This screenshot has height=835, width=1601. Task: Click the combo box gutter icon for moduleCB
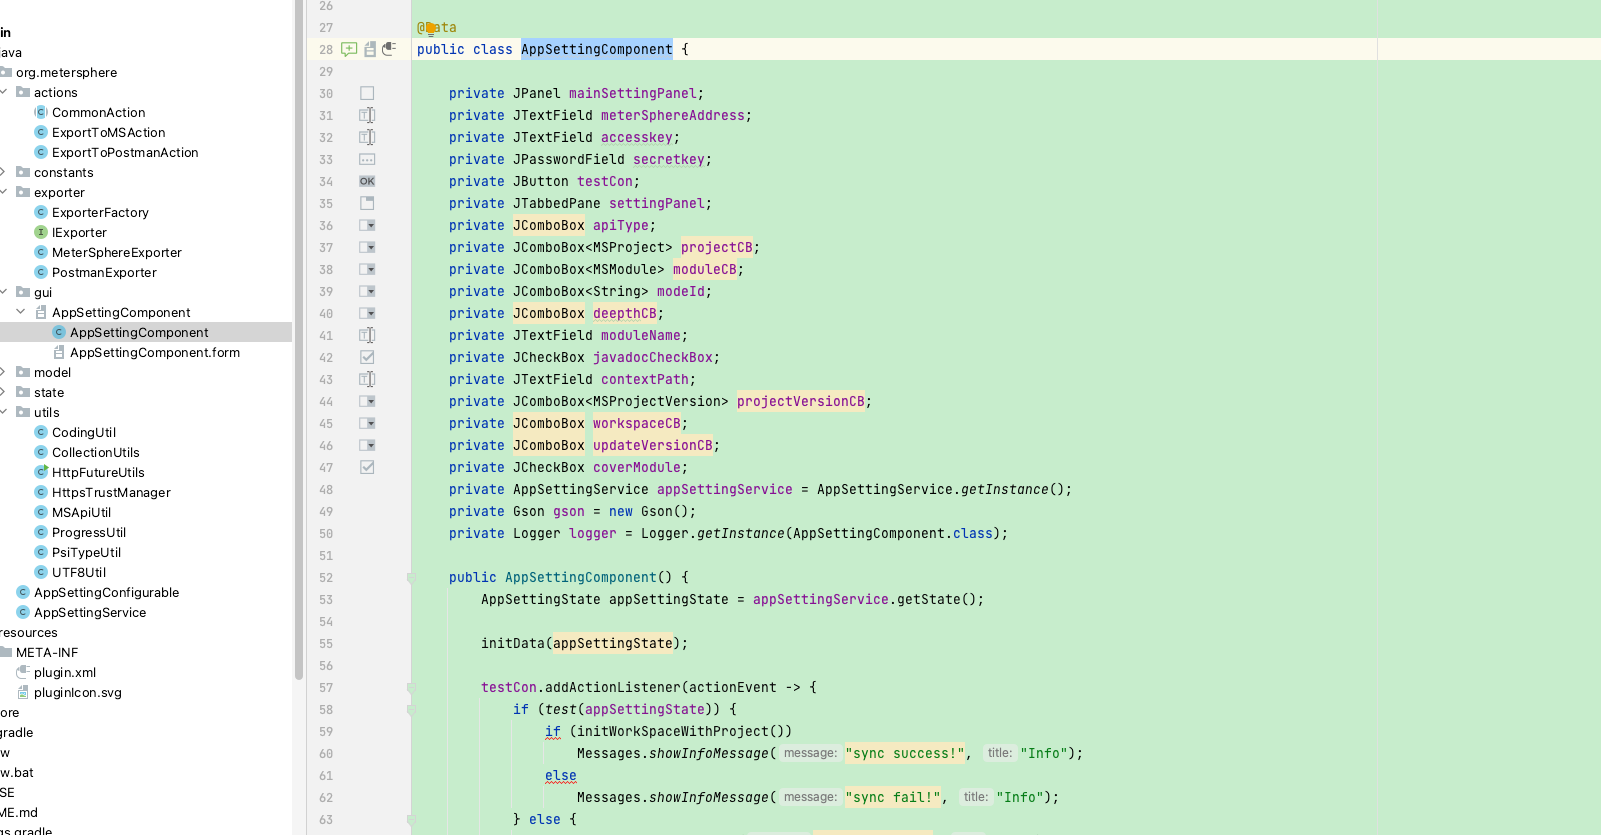click(x=367, y=269)
